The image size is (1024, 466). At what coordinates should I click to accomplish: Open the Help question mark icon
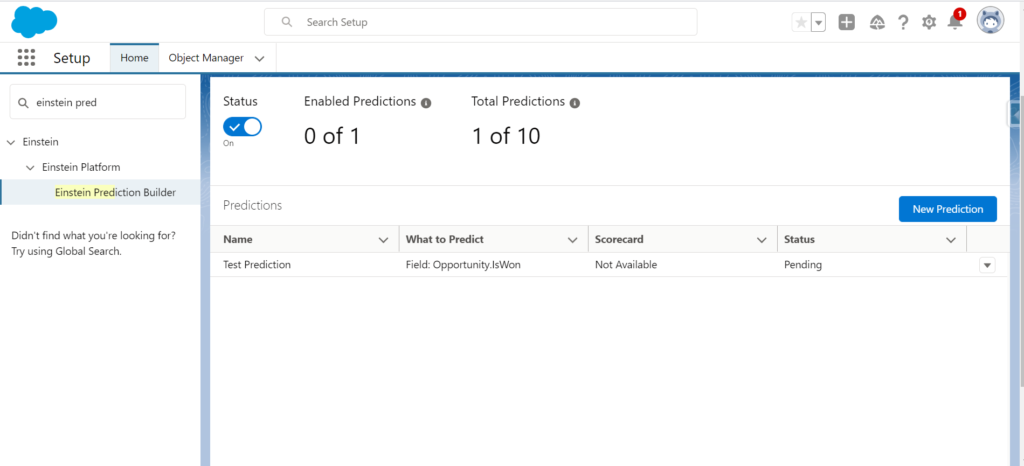tap(903, 22)
